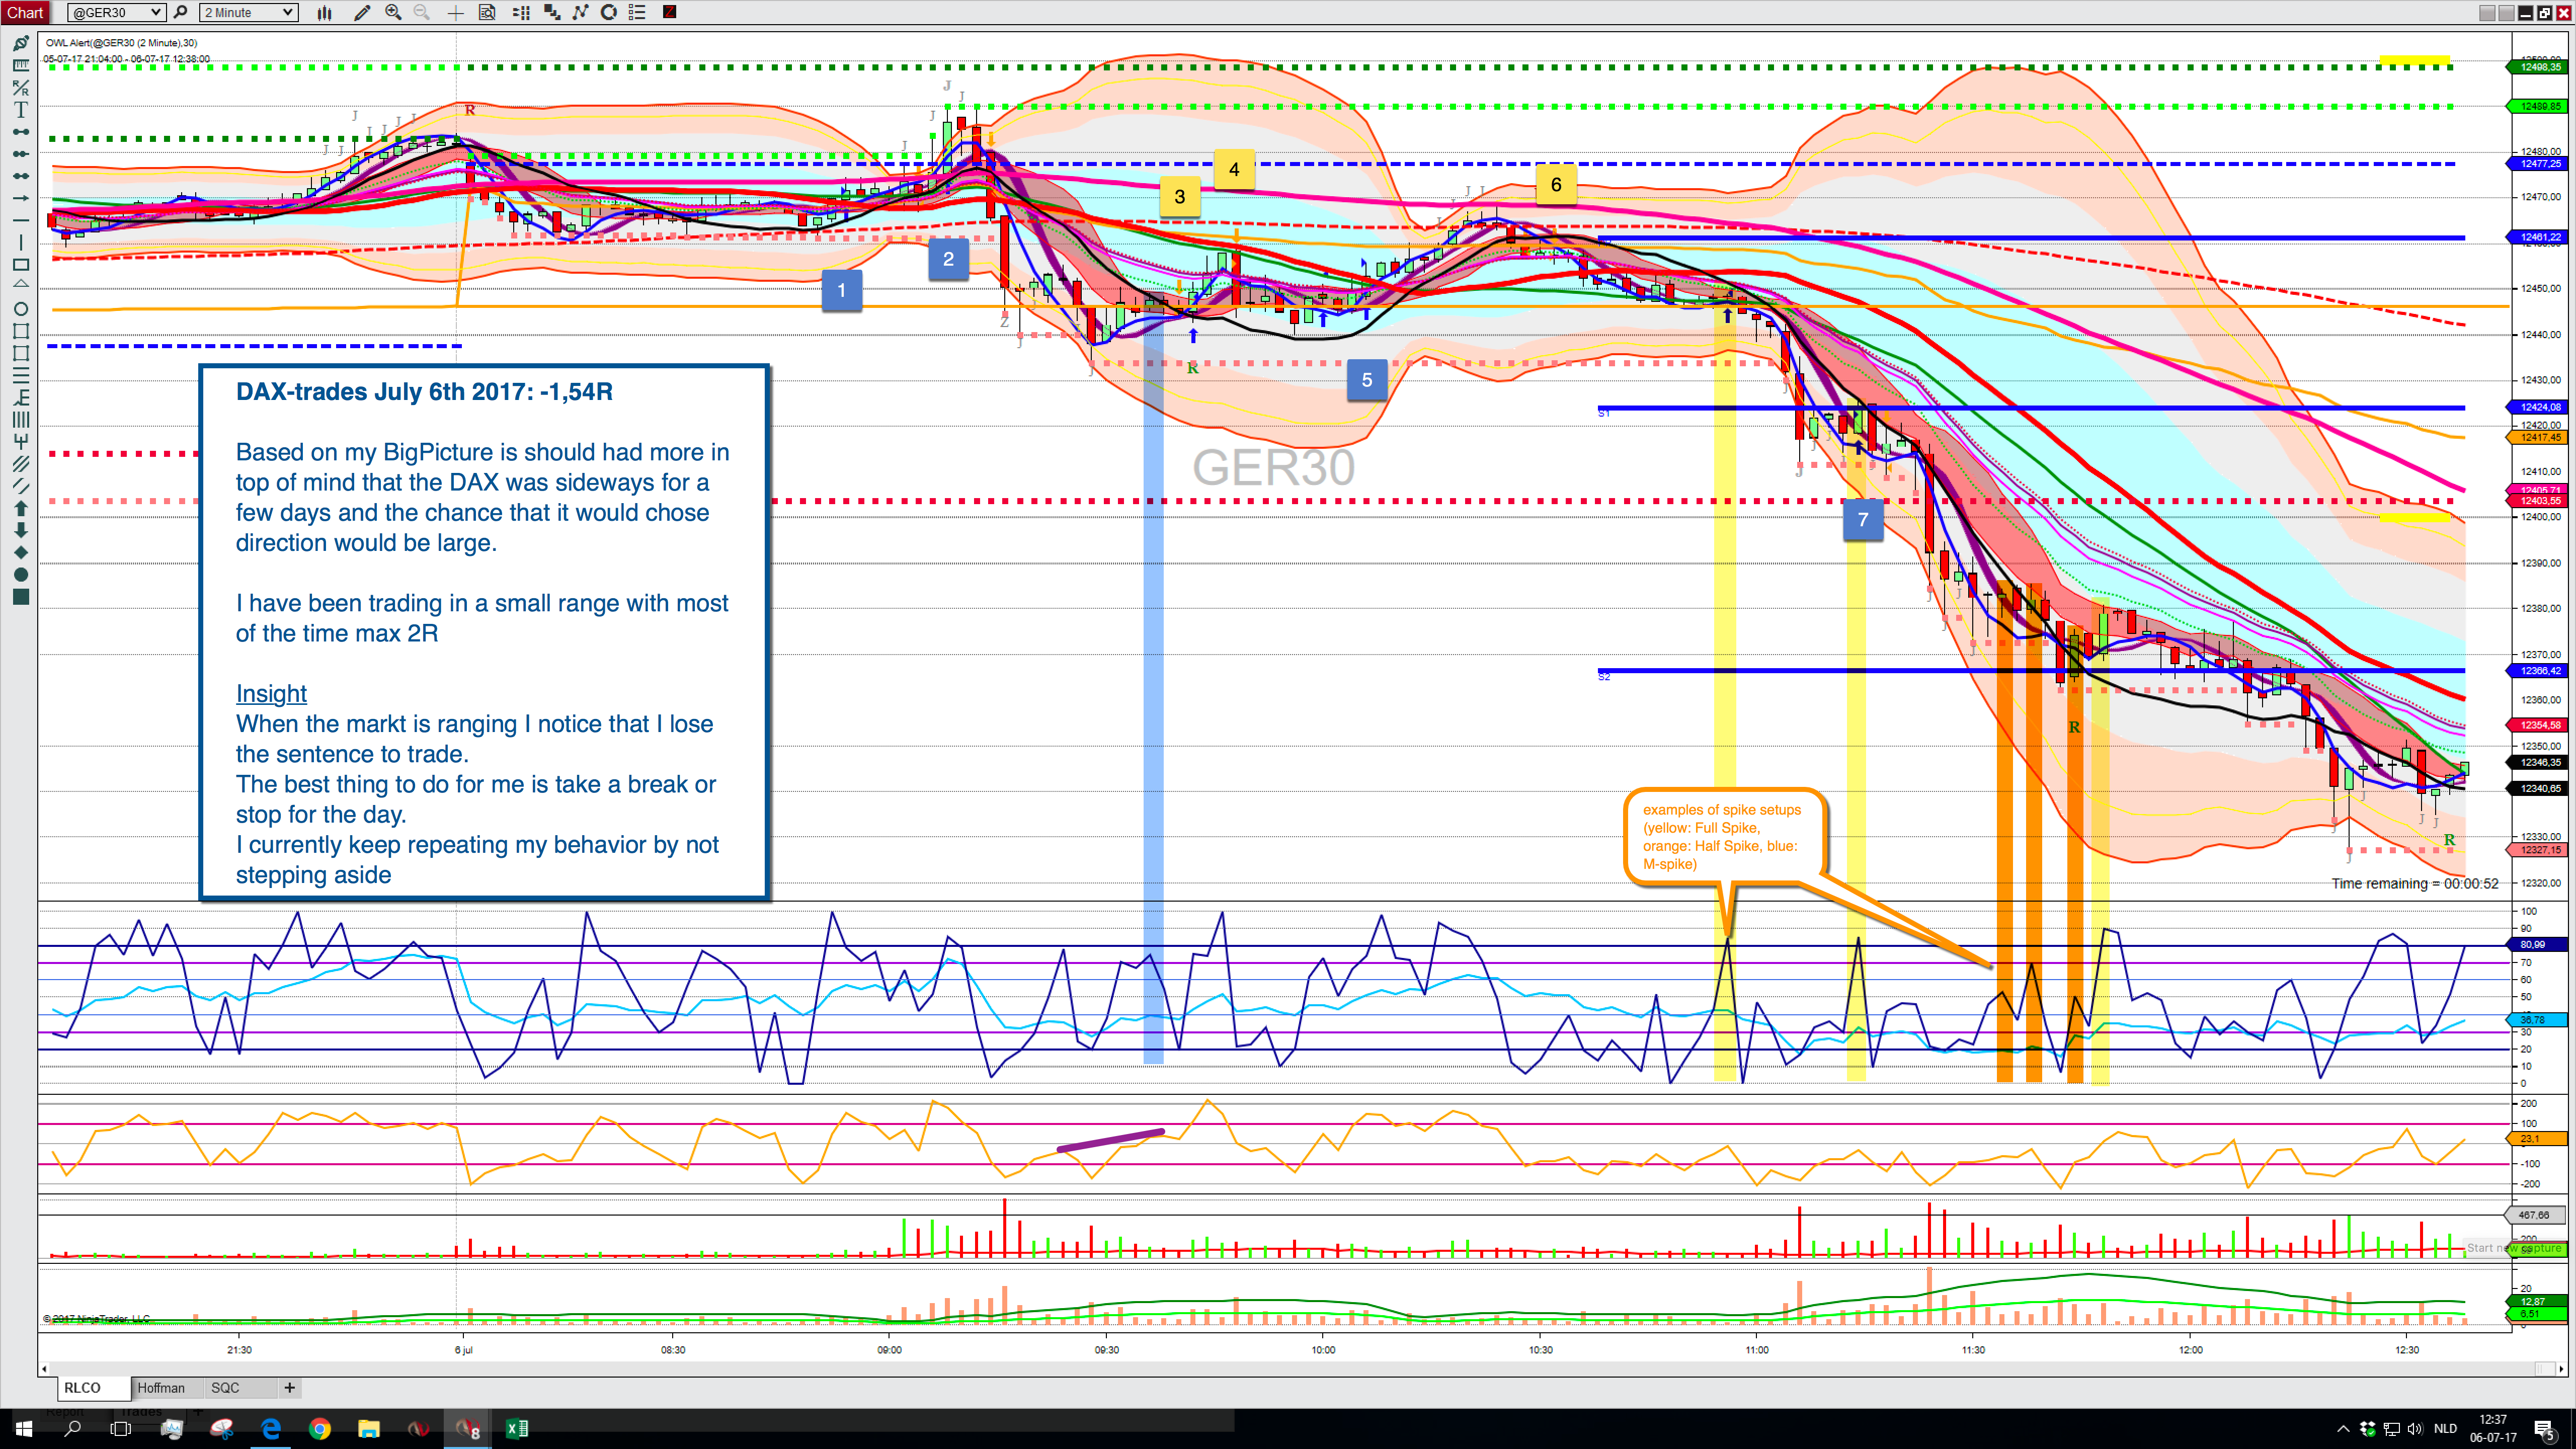This screenshot has height=1449, width=2576.
Task: Select the Arrow Down marker tool
Action: click(20, 530)
